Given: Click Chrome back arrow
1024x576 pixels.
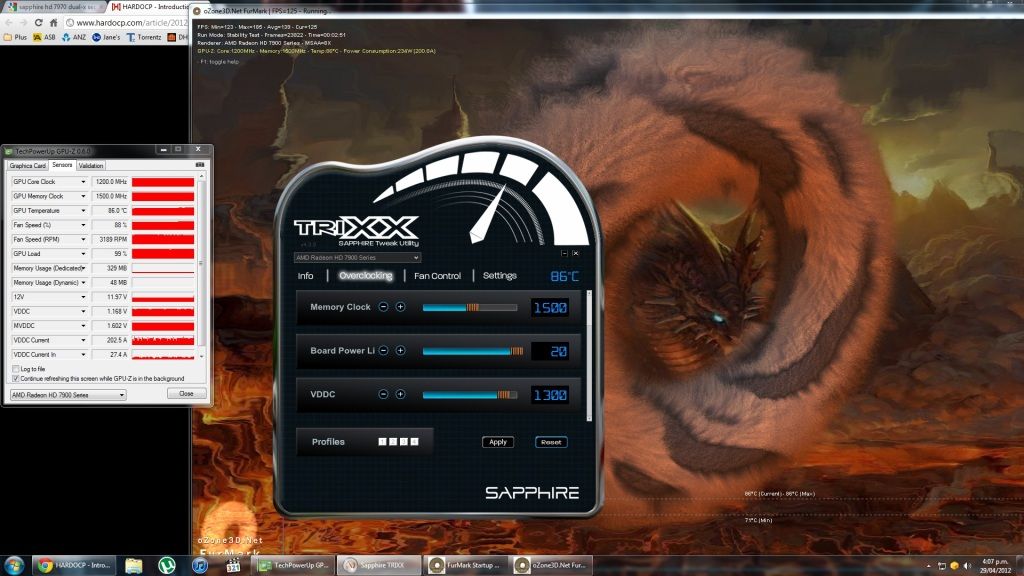Looking at the screenshot, I should coord(8,23).
